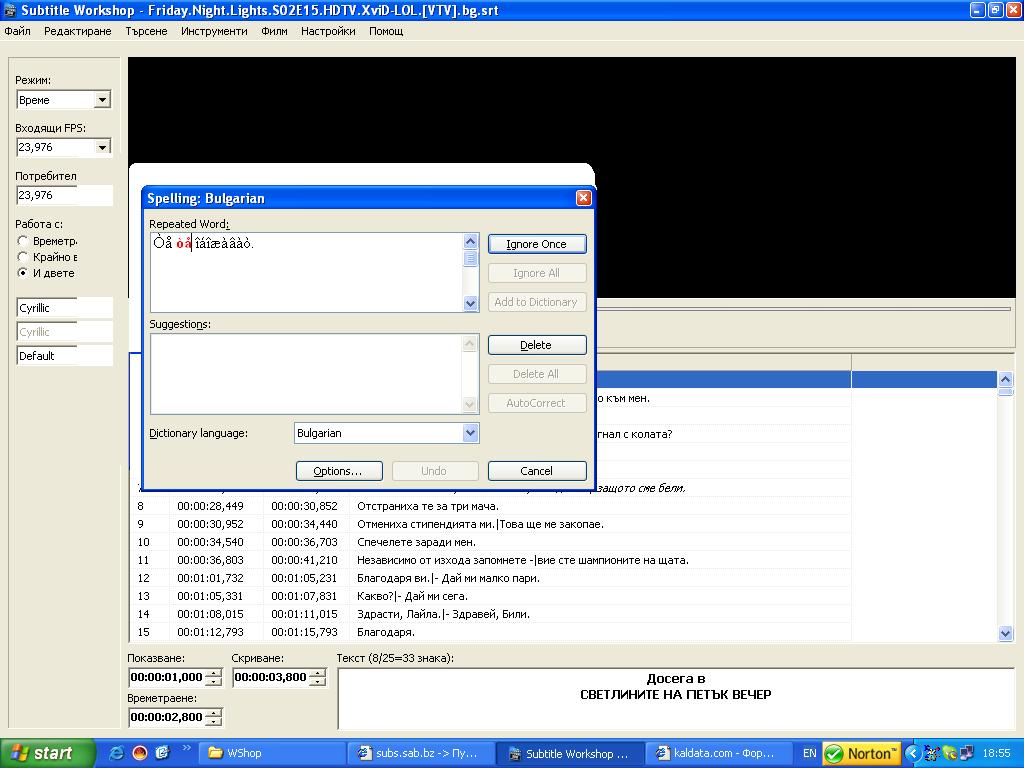Click start time 00:00:28,449 cell
Image resolution: width=1024 pixels, height=768 pixels.
210,506
